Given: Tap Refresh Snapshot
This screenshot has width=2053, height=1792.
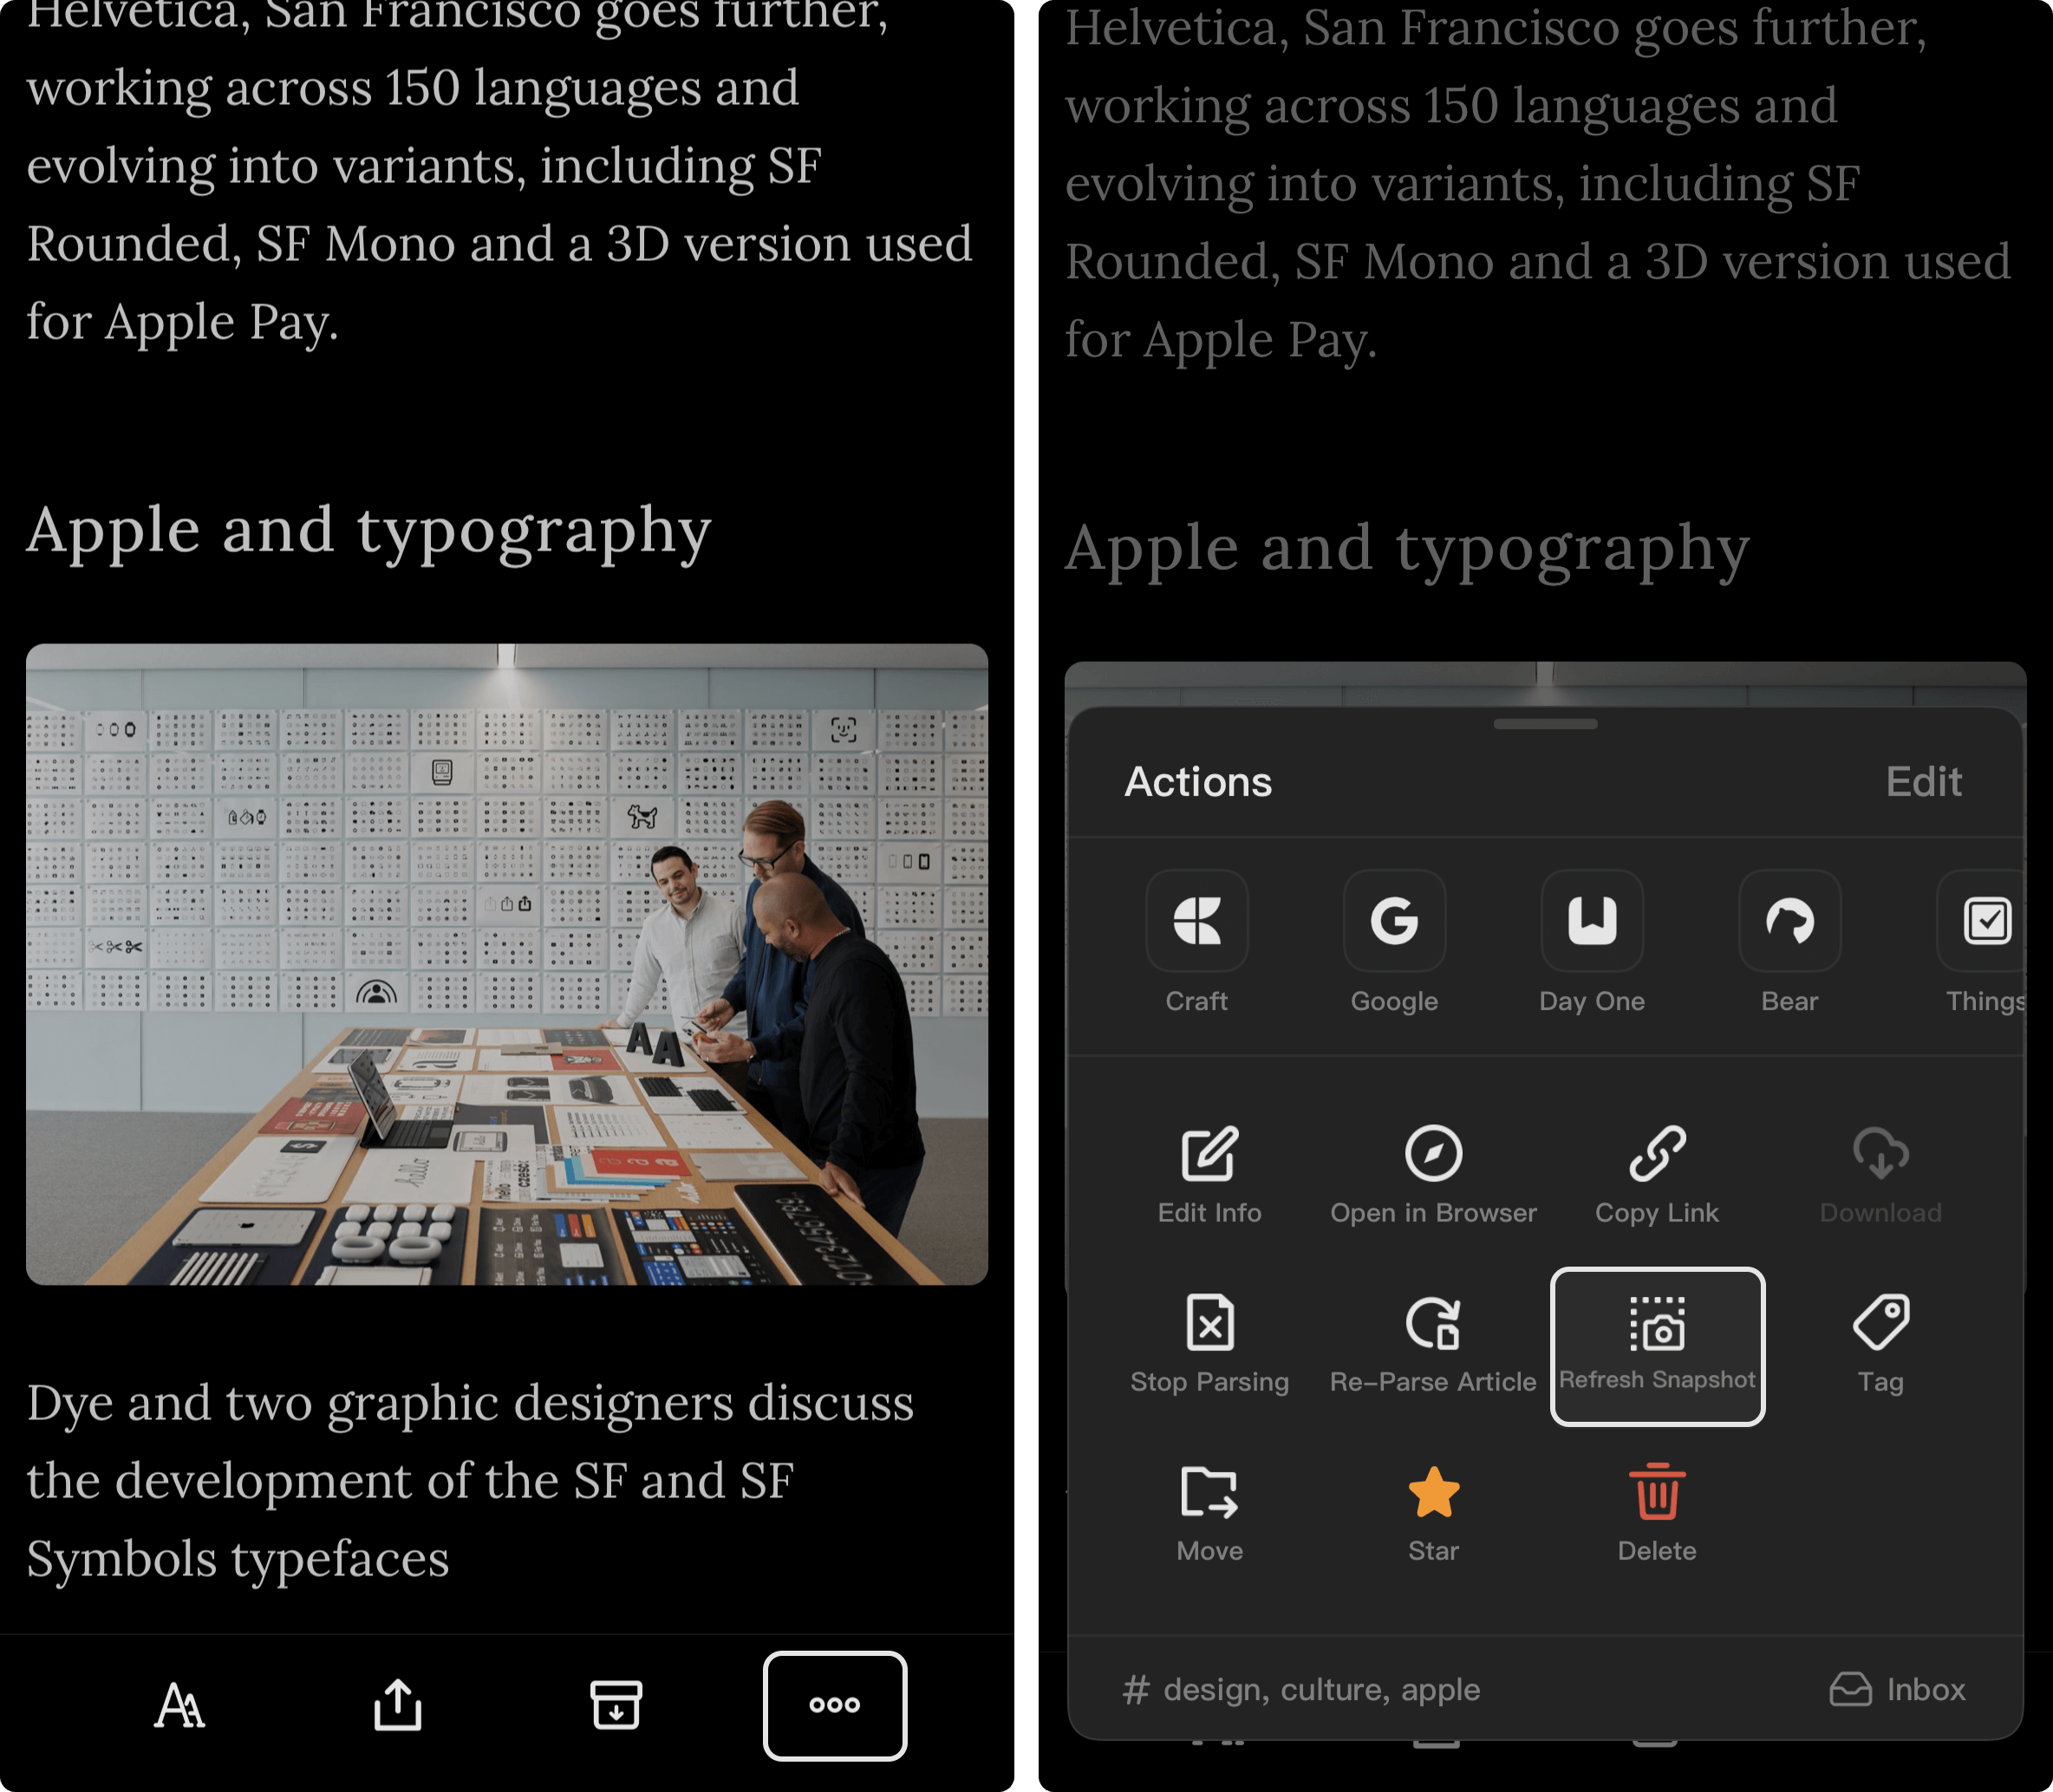Looking at the screenshot, I should tap(1657, 1346).
